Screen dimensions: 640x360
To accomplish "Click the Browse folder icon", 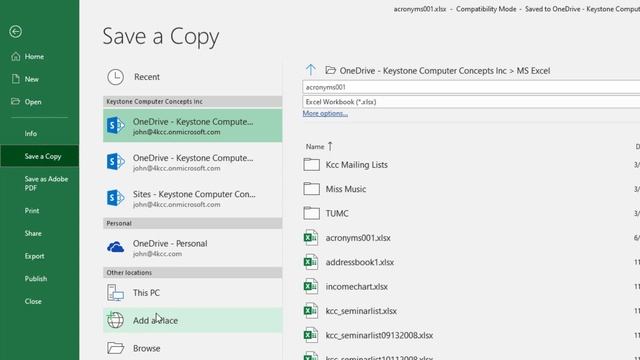I will point(116,348).
